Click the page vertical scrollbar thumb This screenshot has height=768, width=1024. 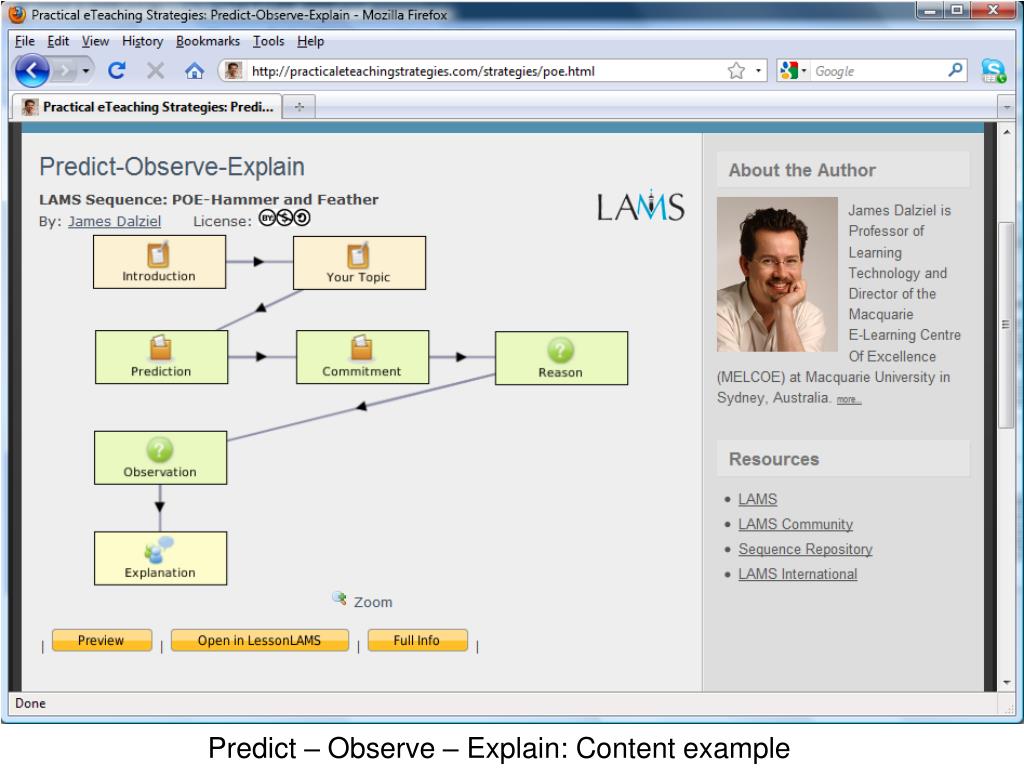tap(1006, 325)
